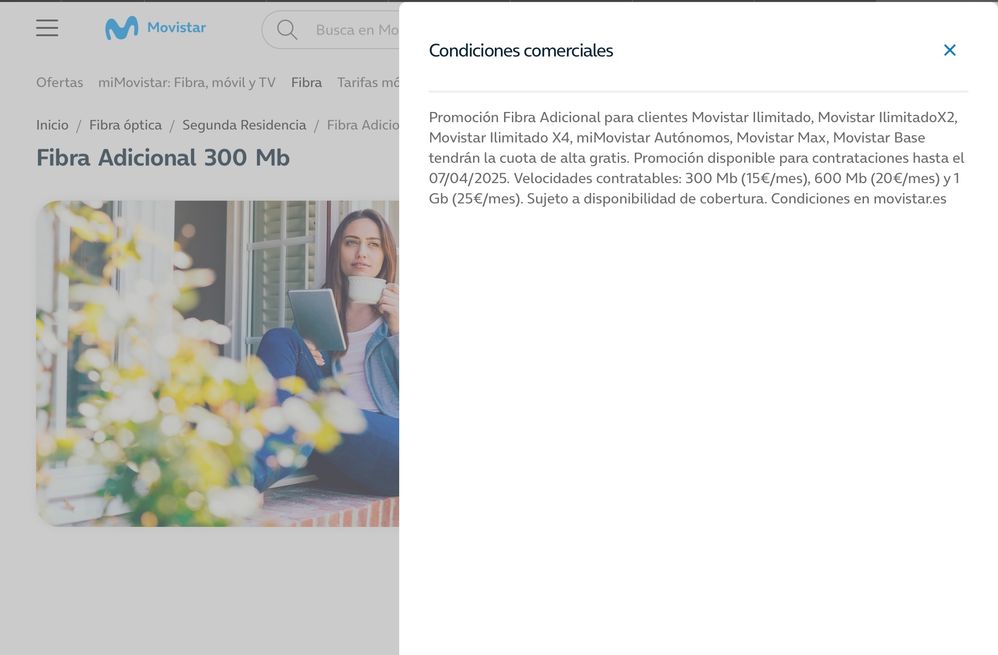Click the Fibra Adicional breadcrumb
The width and height of the screenshot is (998, 655).
363,125
